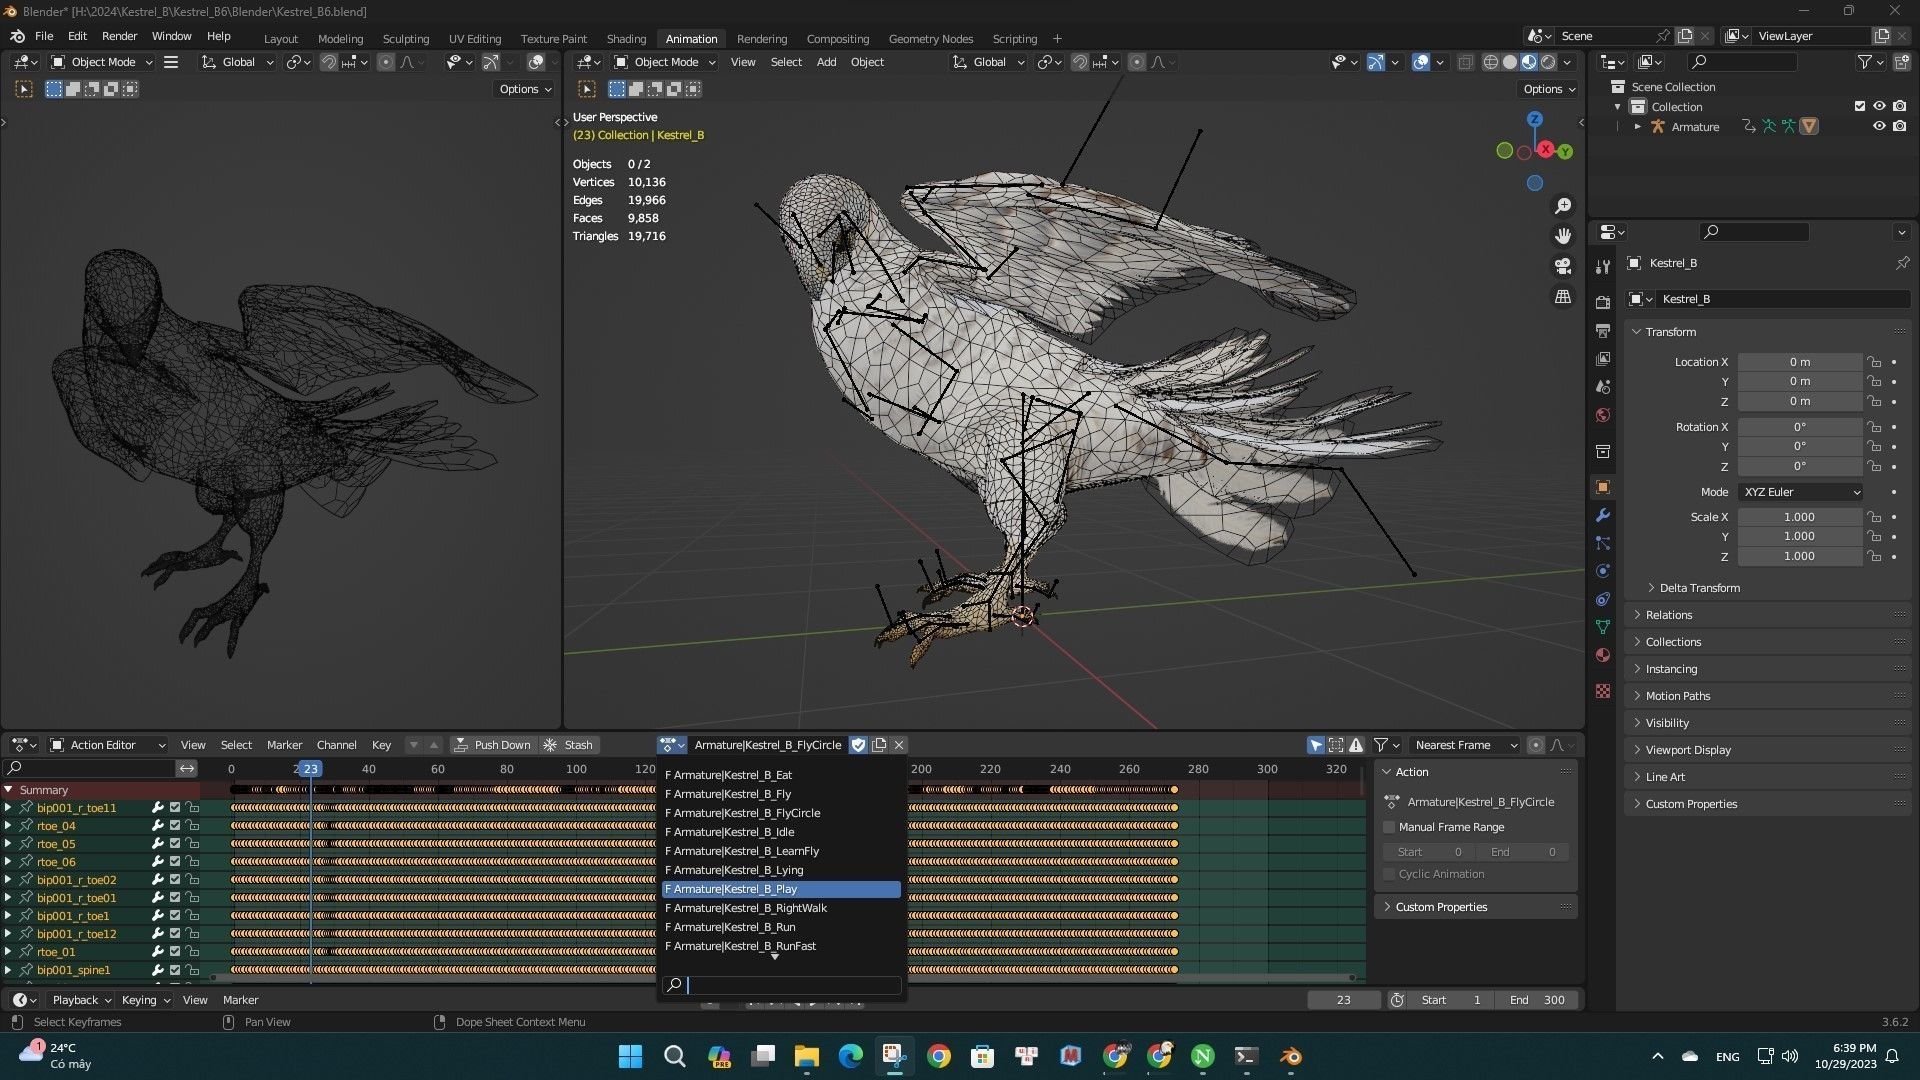Switch perspective/orthographic grid gizmo

(1562, 297)
